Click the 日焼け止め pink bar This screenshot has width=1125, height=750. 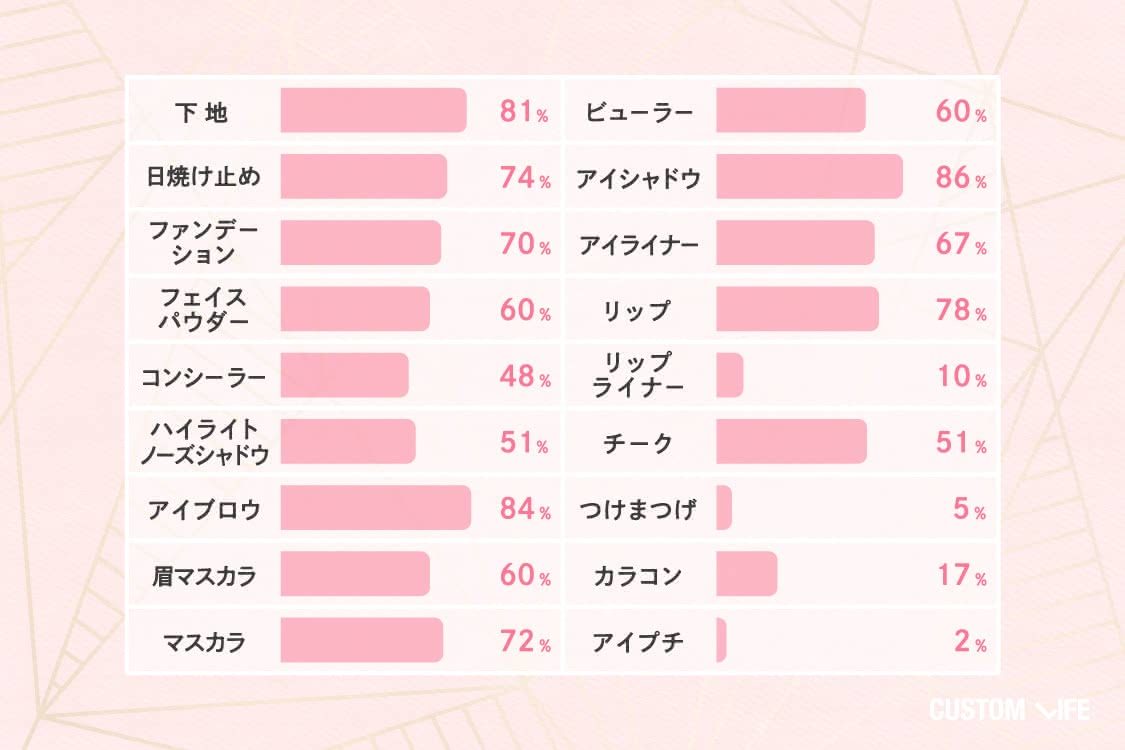point(364,177)
